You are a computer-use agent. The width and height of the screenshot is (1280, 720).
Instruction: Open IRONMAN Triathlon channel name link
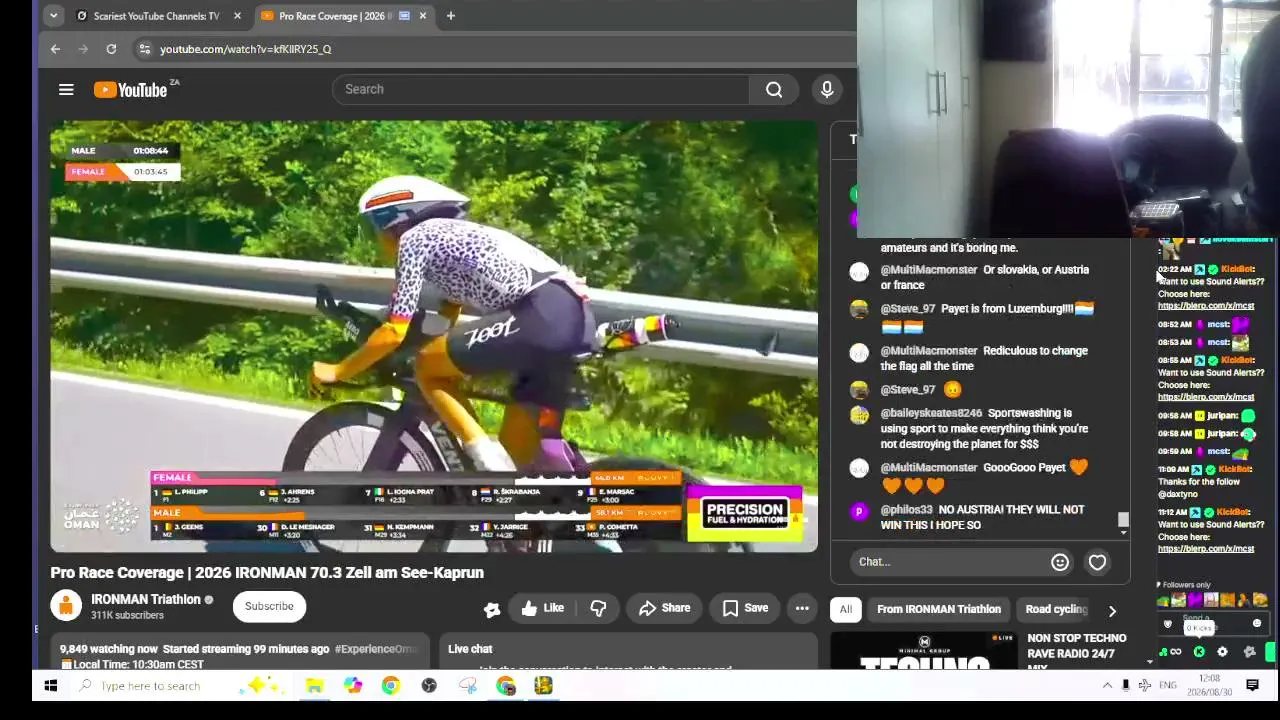(145, 599)
